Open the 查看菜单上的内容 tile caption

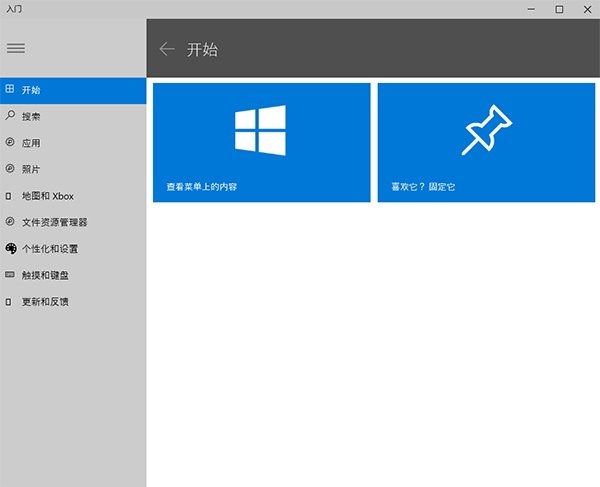coord(202,187)
